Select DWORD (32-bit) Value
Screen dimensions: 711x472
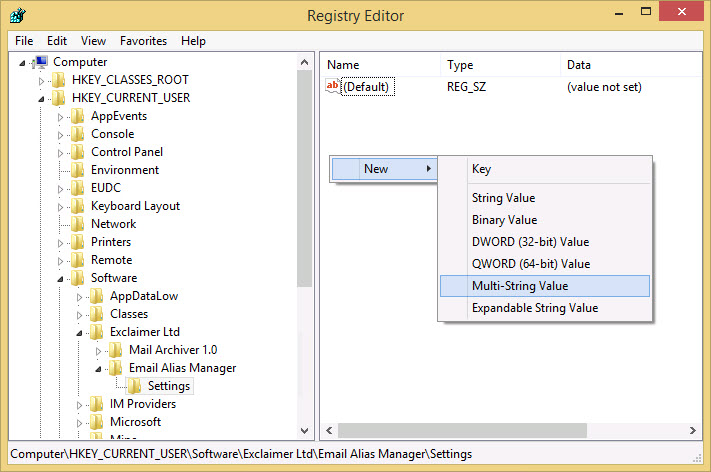click(545, 242)
